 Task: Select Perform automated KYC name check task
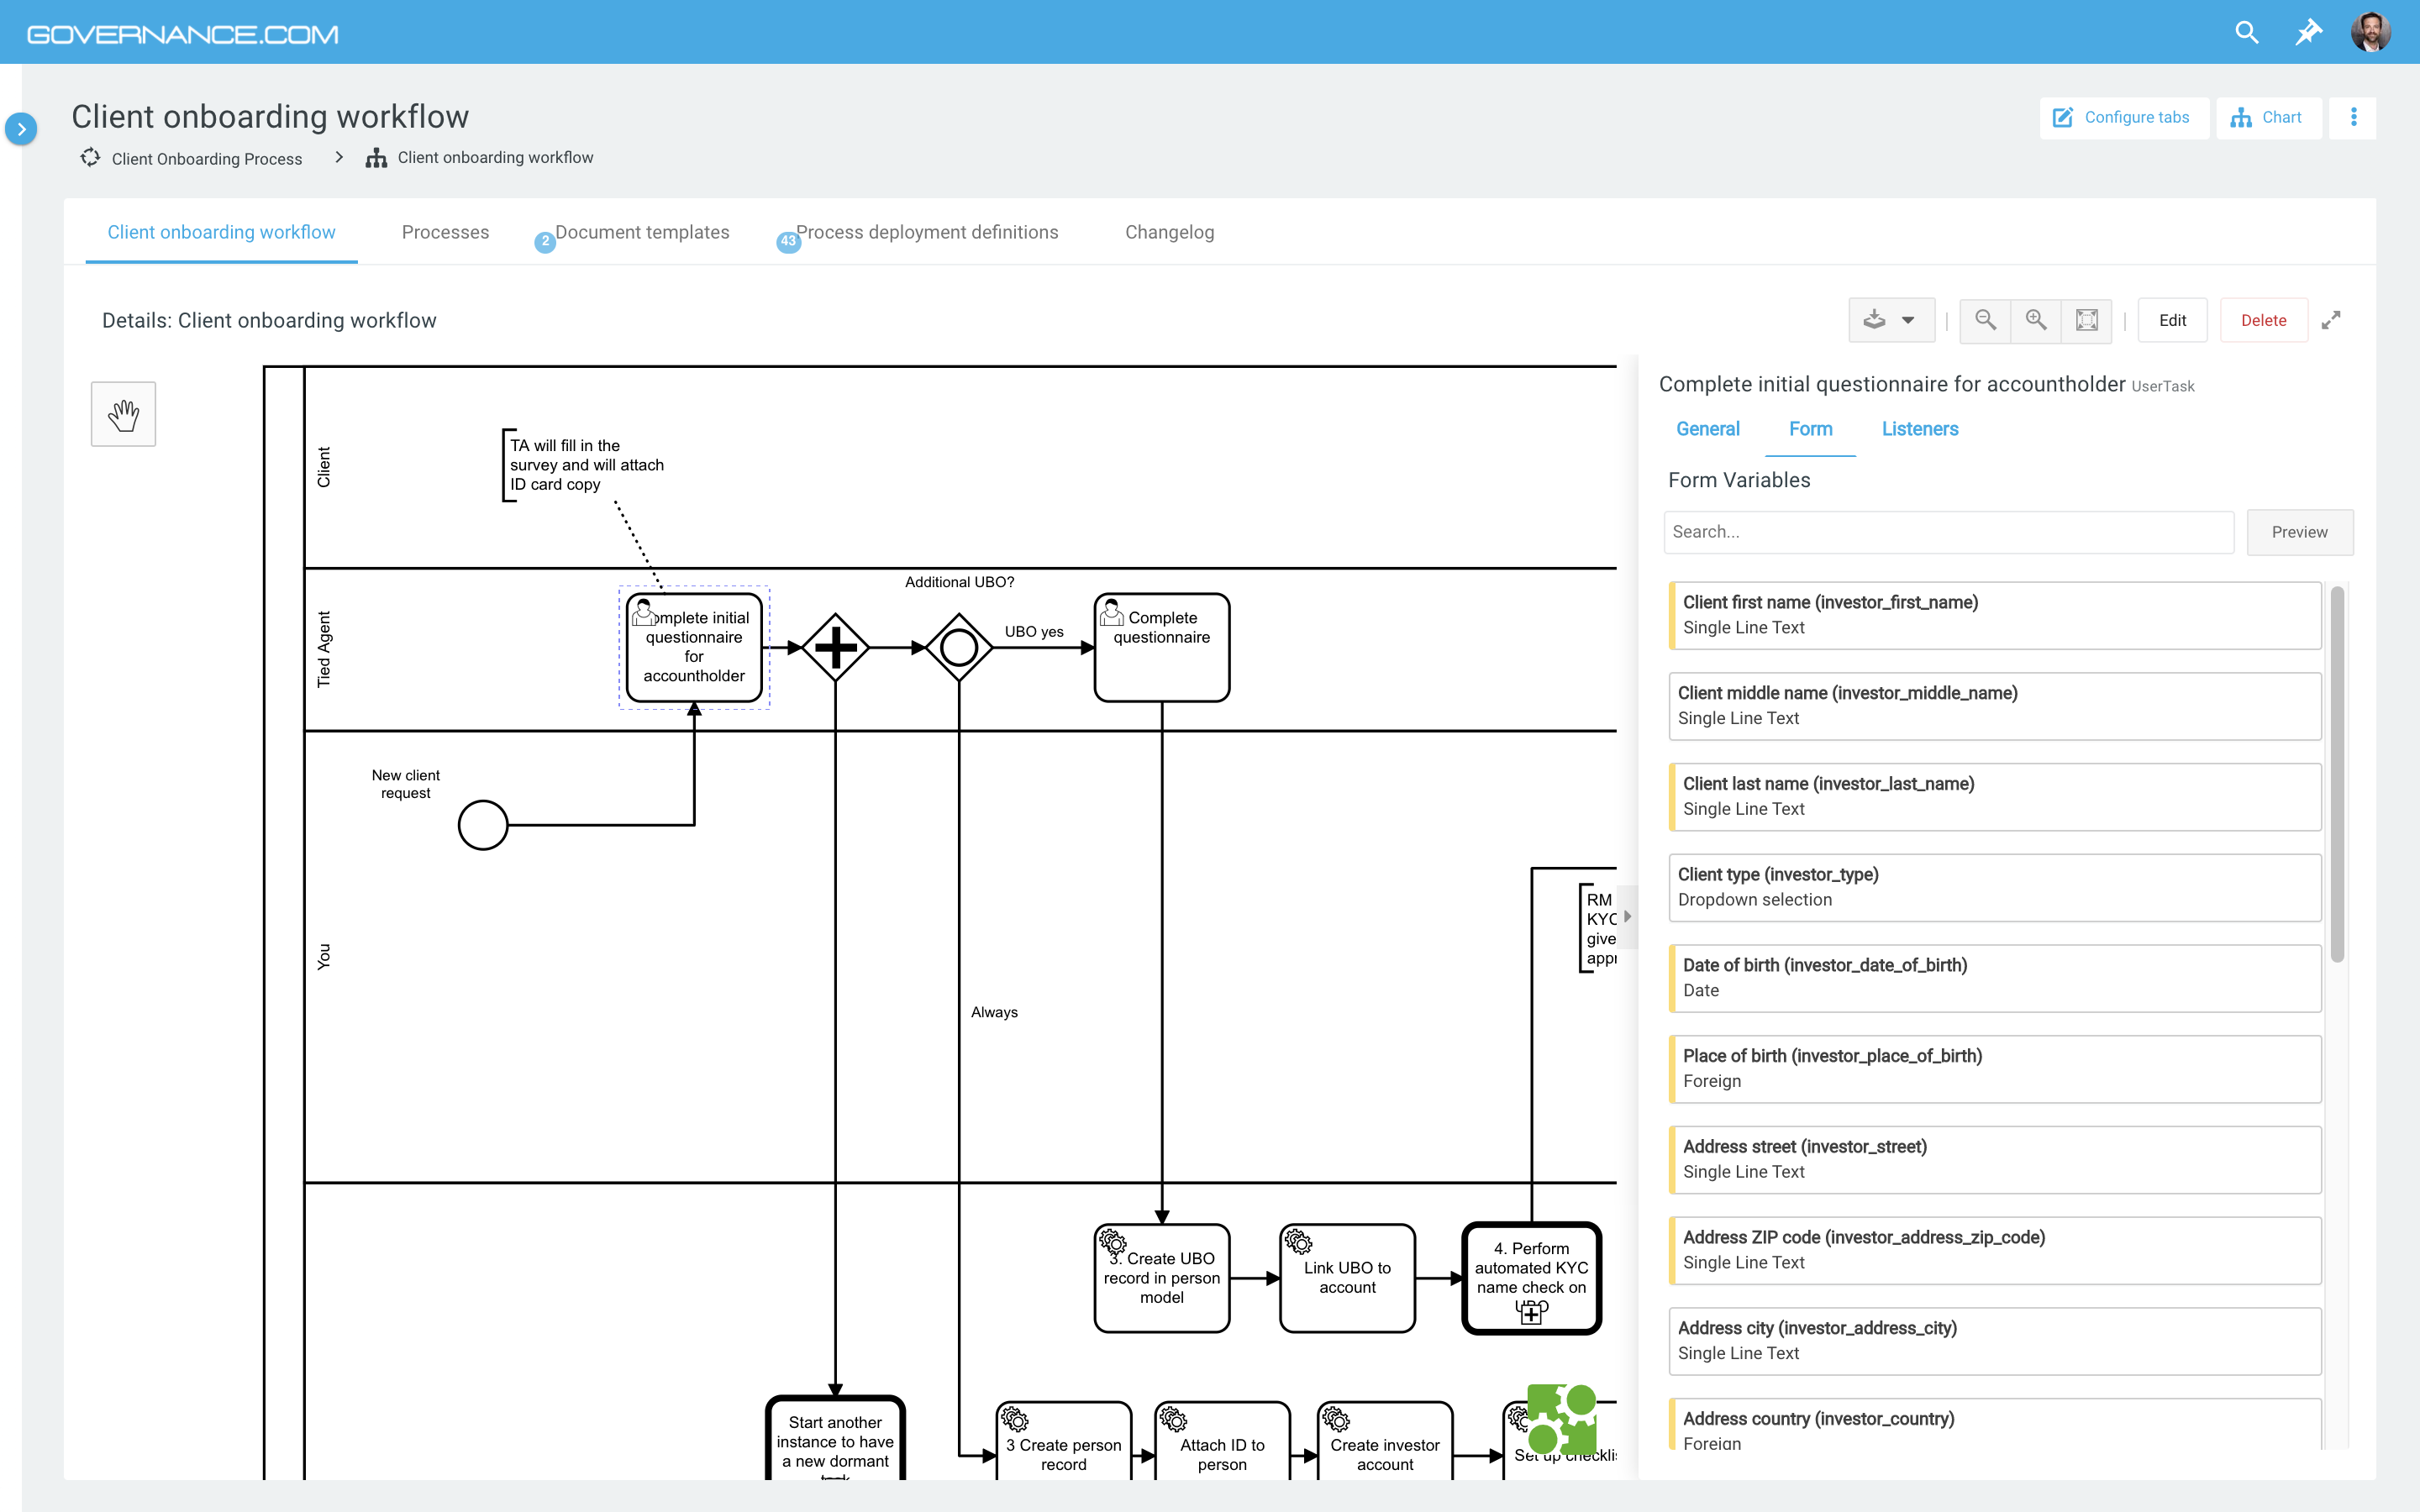point(1531,1278)
